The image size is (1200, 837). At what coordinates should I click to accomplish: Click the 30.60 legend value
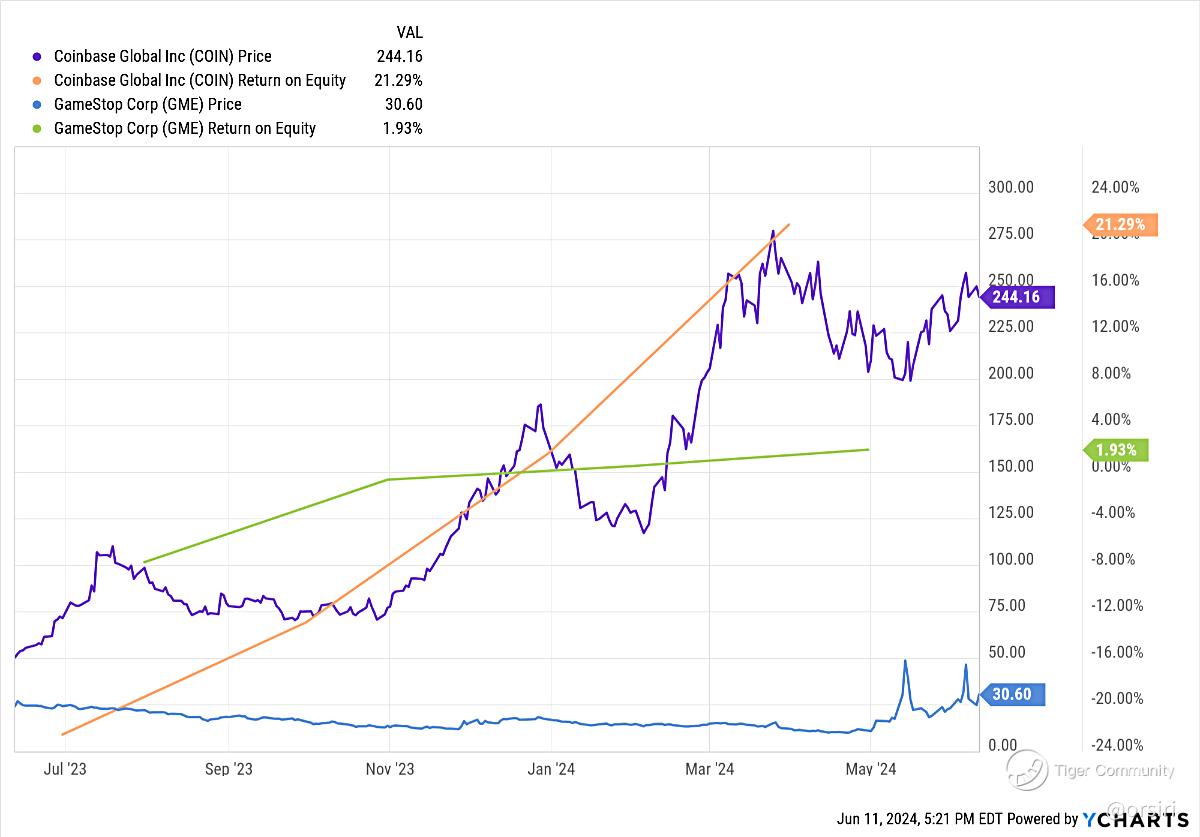pos(404,105)
